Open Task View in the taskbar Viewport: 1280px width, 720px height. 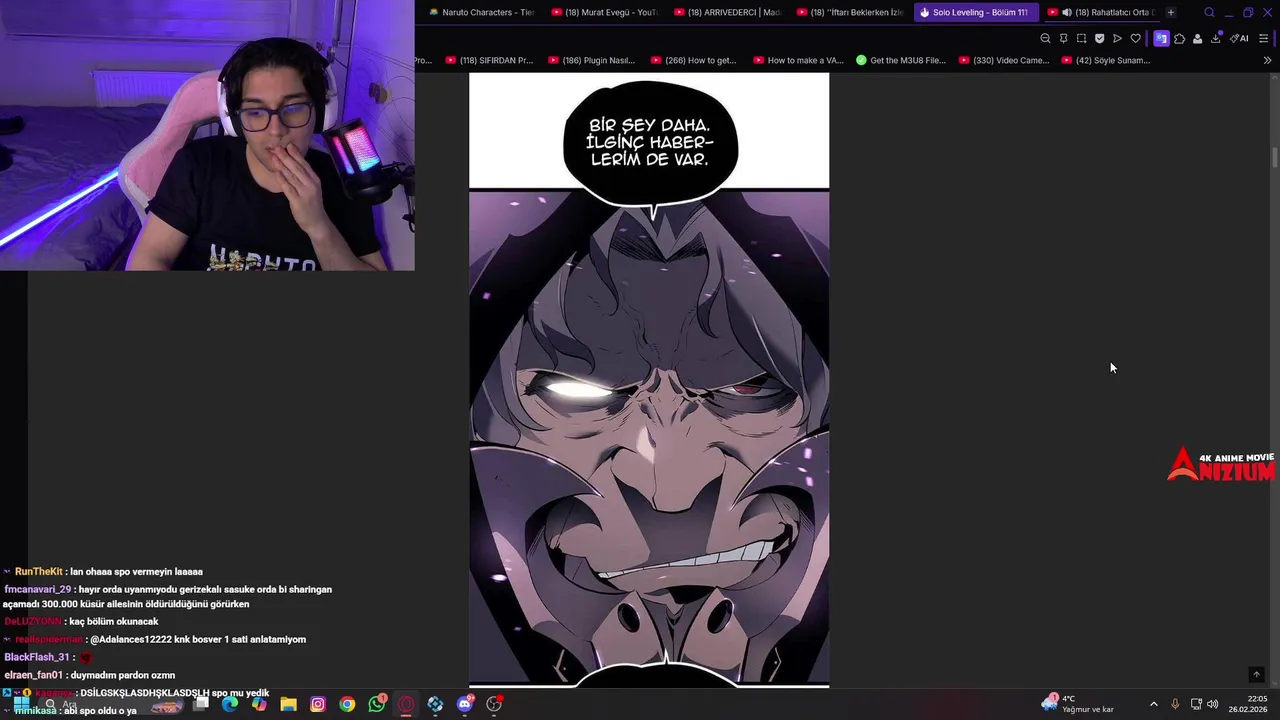[201, 704]
